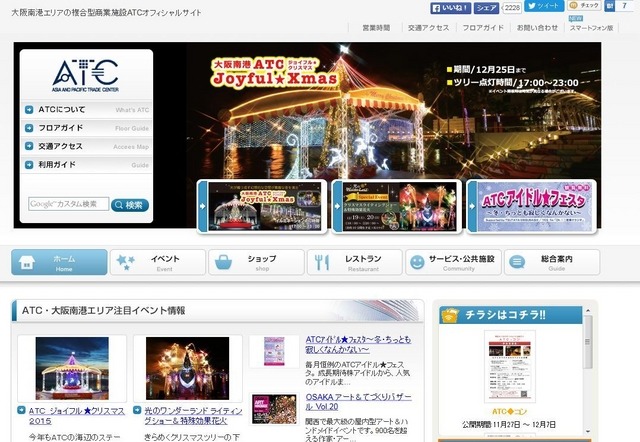Open the ATCアイドル★フェスタ banner thumbnail
This screenshot has width=640, height=442.
click(x=531, y=207)
